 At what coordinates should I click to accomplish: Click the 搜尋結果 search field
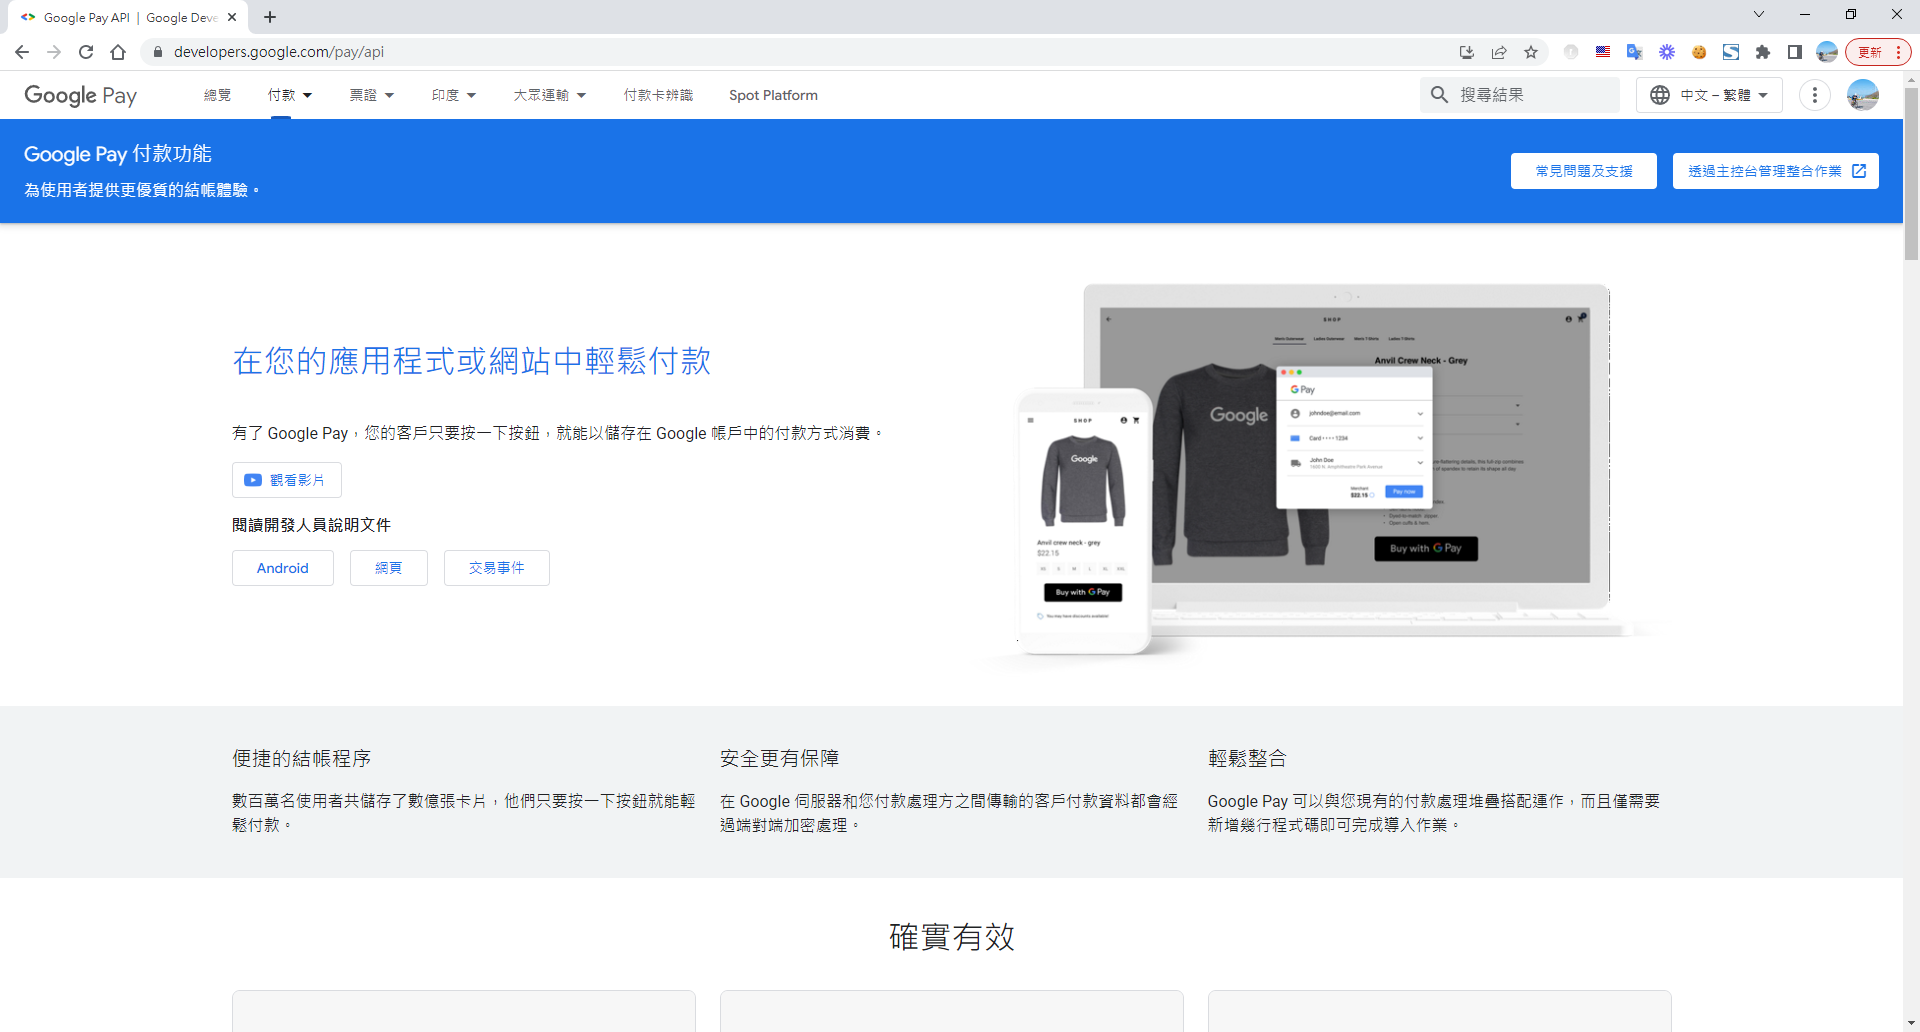[1530, 95]
